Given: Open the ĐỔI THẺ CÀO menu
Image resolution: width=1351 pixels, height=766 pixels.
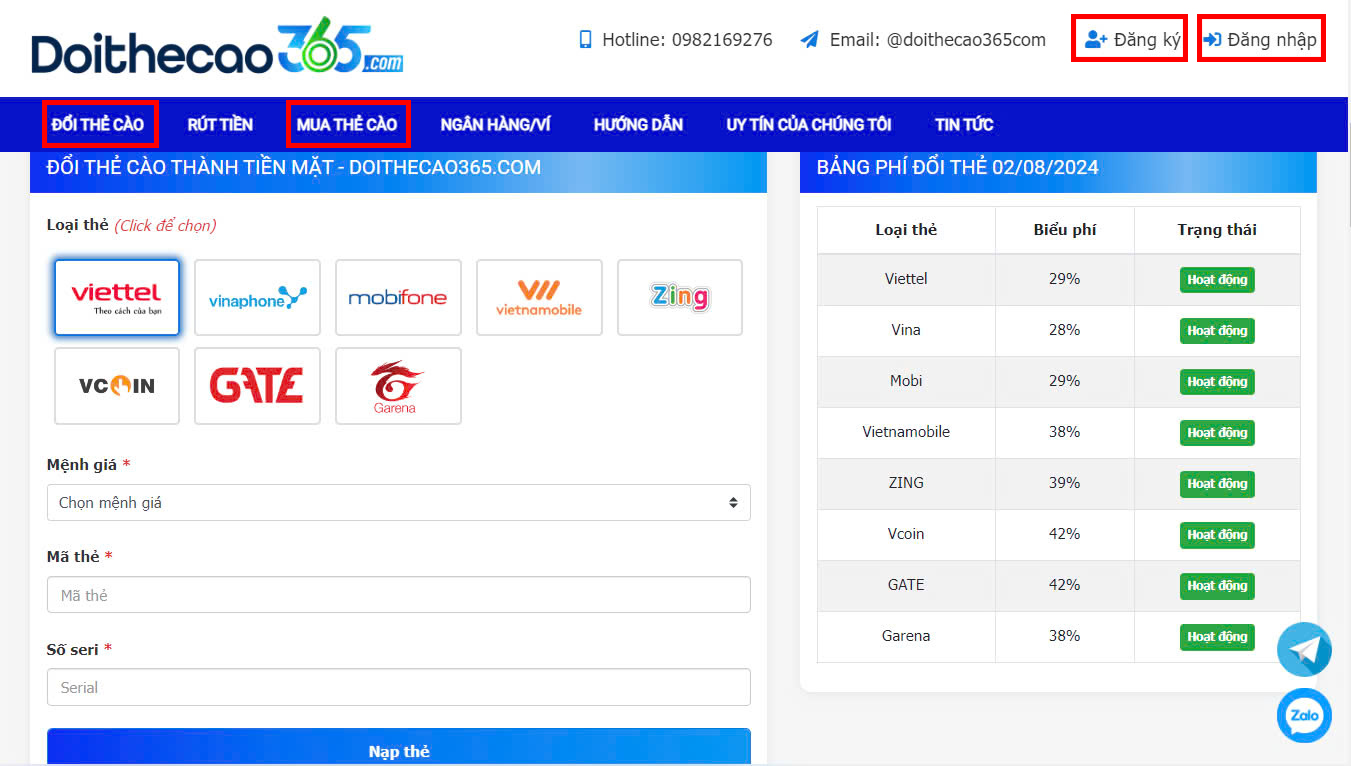Looking at the screenshot, I should (x=98, y=124).
